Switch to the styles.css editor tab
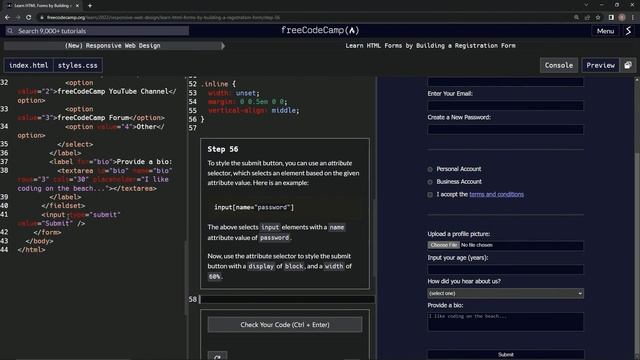Image resolution: width=640 pixels, height=360 pixels. 78,65
